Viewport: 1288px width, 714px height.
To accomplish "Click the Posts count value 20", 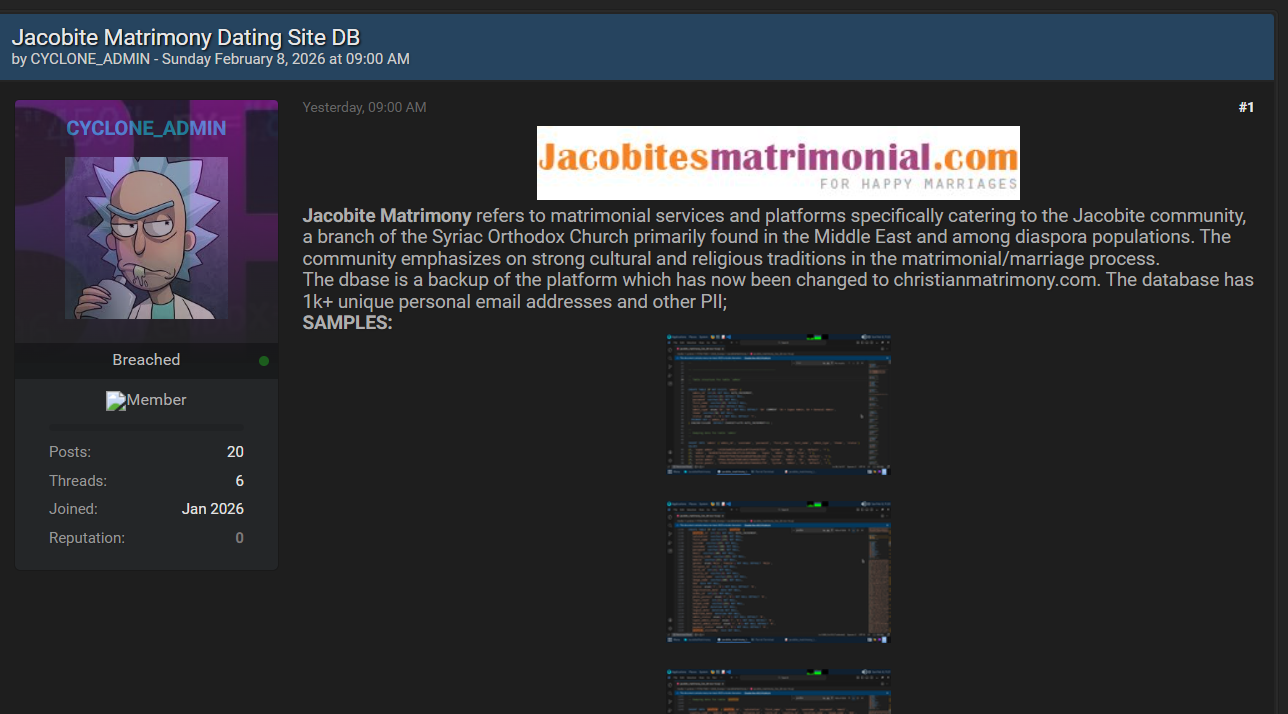I will click(x=235, y=452).
